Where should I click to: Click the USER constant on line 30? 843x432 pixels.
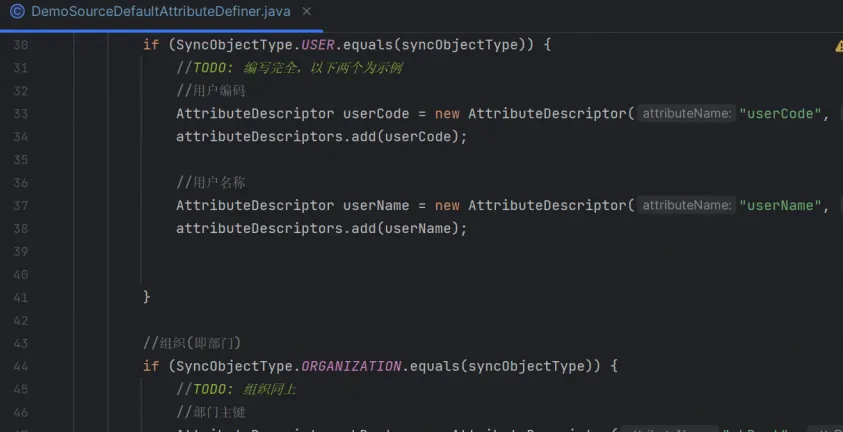[x=318, y=45]
